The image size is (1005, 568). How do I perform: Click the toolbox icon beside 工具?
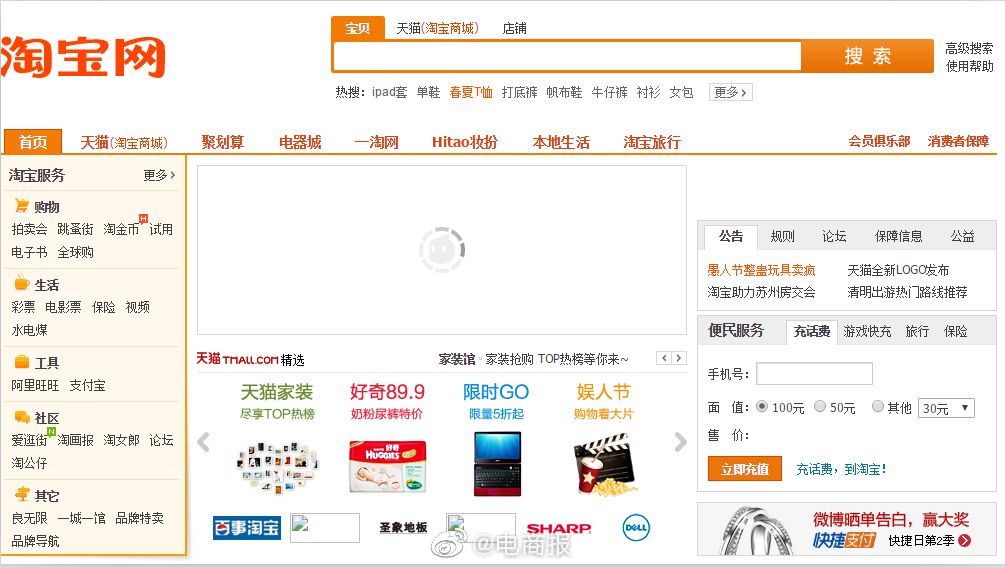coord(22,362)
